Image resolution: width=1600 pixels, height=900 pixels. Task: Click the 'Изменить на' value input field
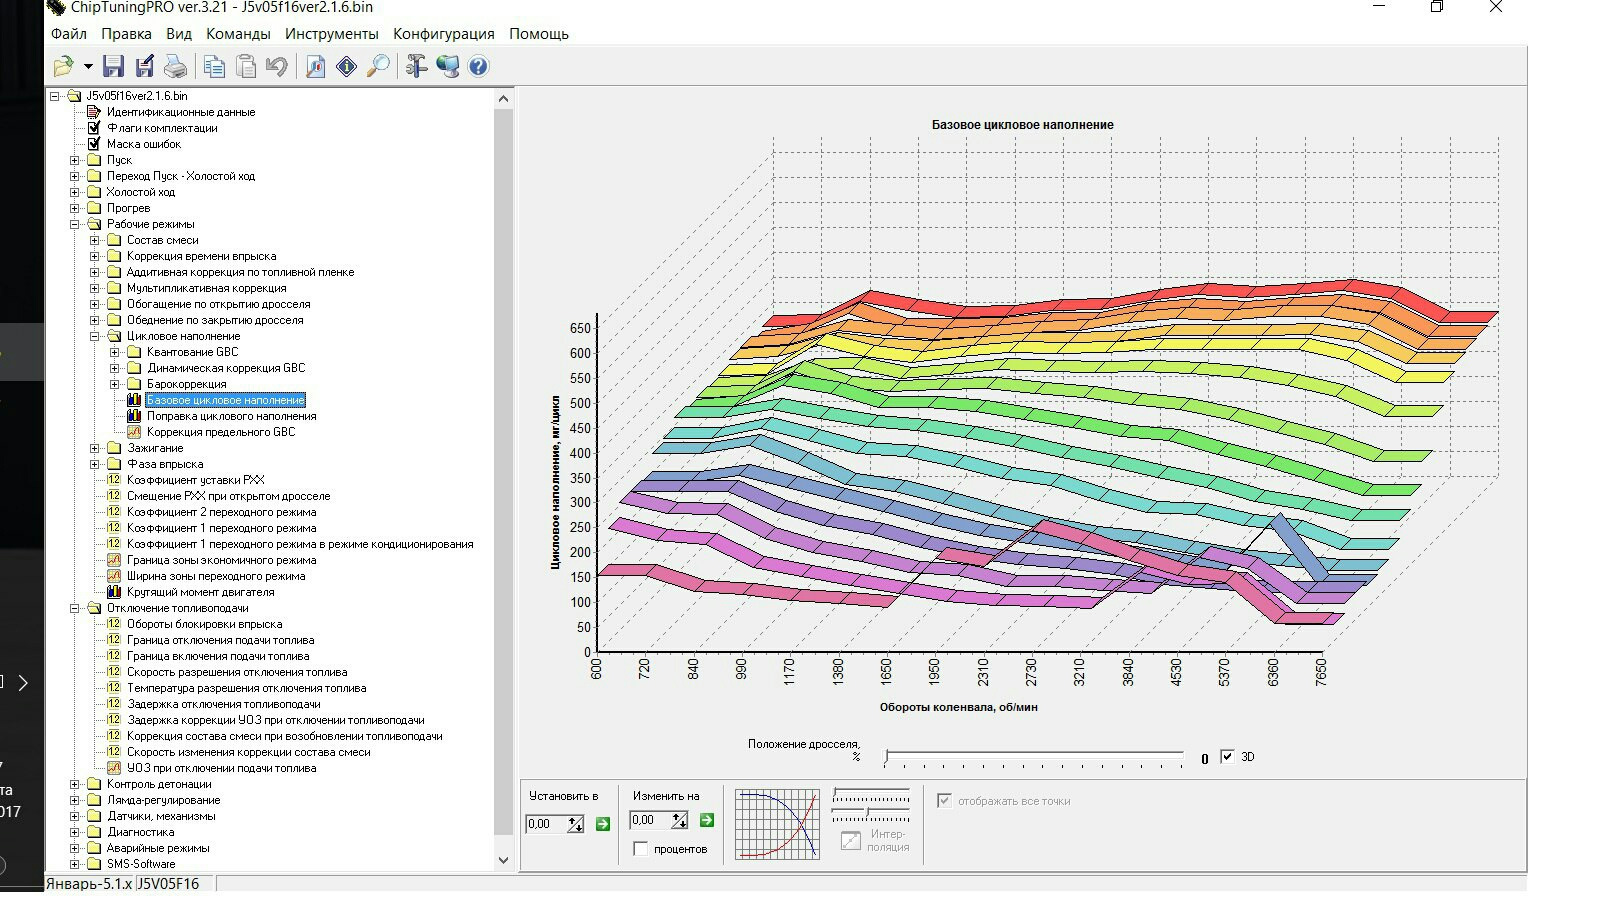tap(650, 821)
